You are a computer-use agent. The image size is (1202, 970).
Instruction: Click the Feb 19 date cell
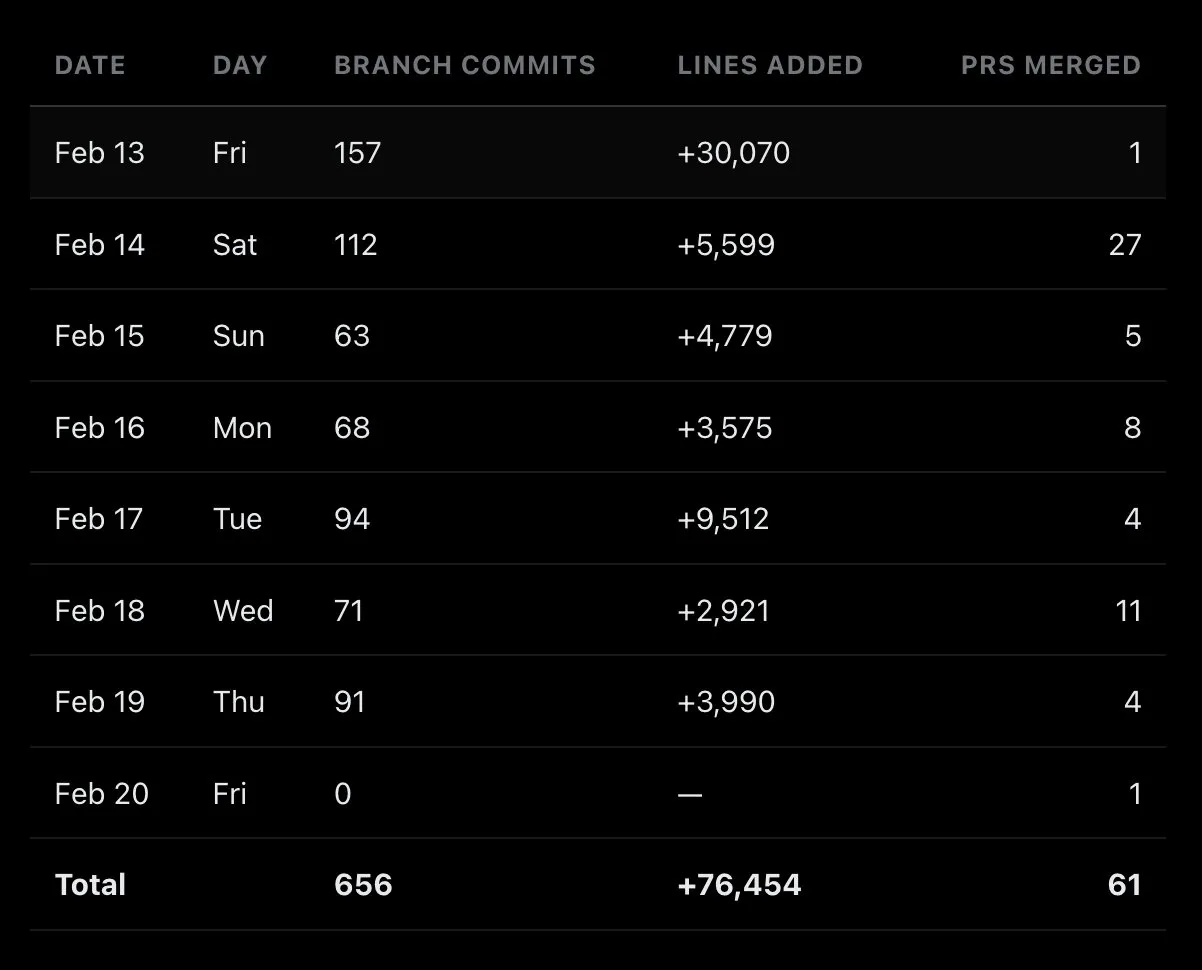[99, 702]
